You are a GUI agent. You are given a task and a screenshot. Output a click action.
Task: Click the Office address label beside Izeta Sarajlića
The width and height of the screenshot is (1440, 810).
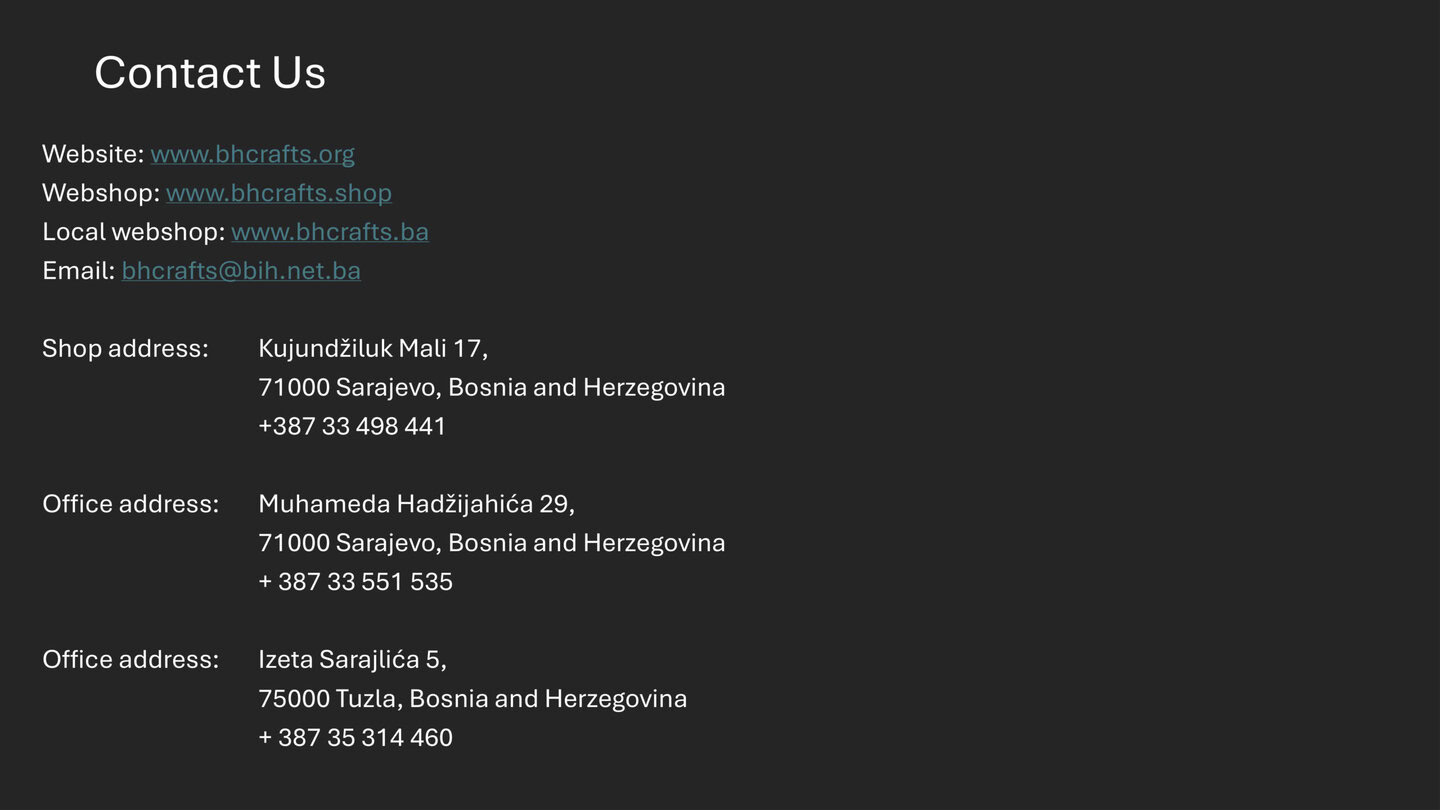[x=130, y=660]
